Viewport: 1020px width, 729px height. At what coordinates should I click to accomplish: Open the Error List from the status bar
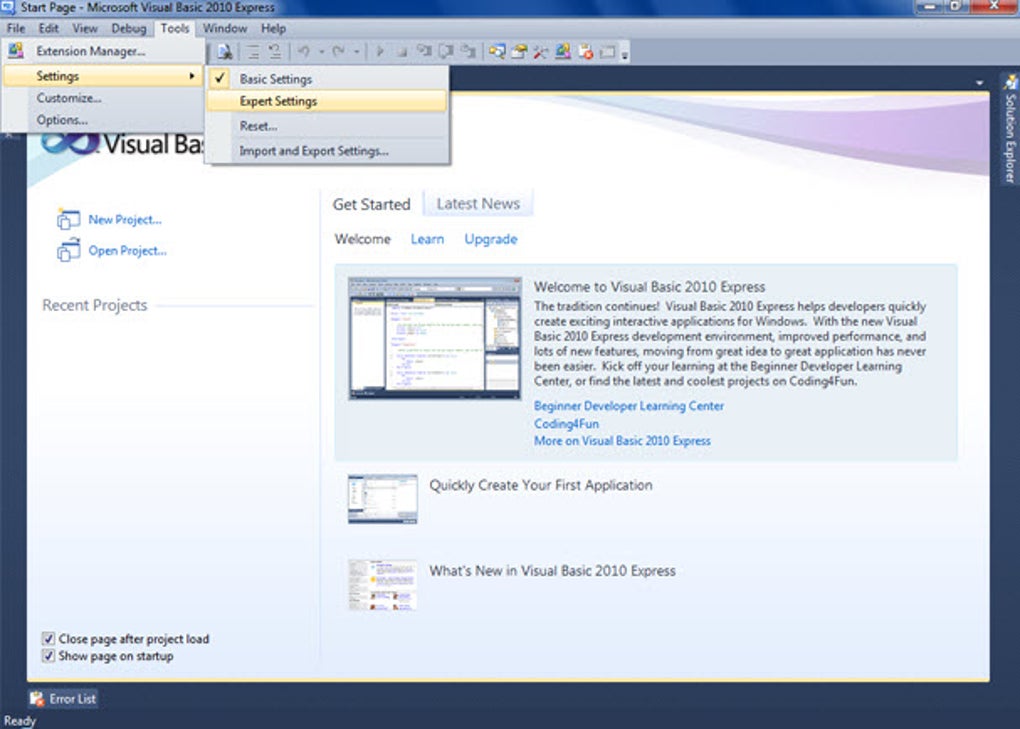pos(62,699)
